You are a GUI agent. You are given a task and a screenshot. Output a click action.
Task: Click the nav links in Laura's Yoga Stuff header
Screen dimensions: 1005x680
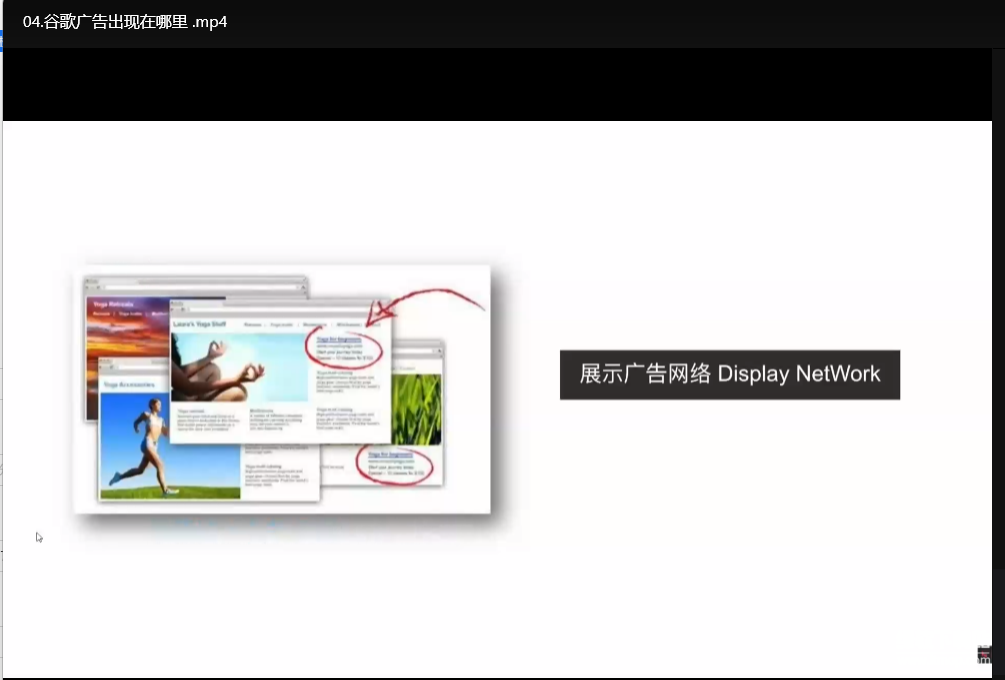tap(300, 324)
